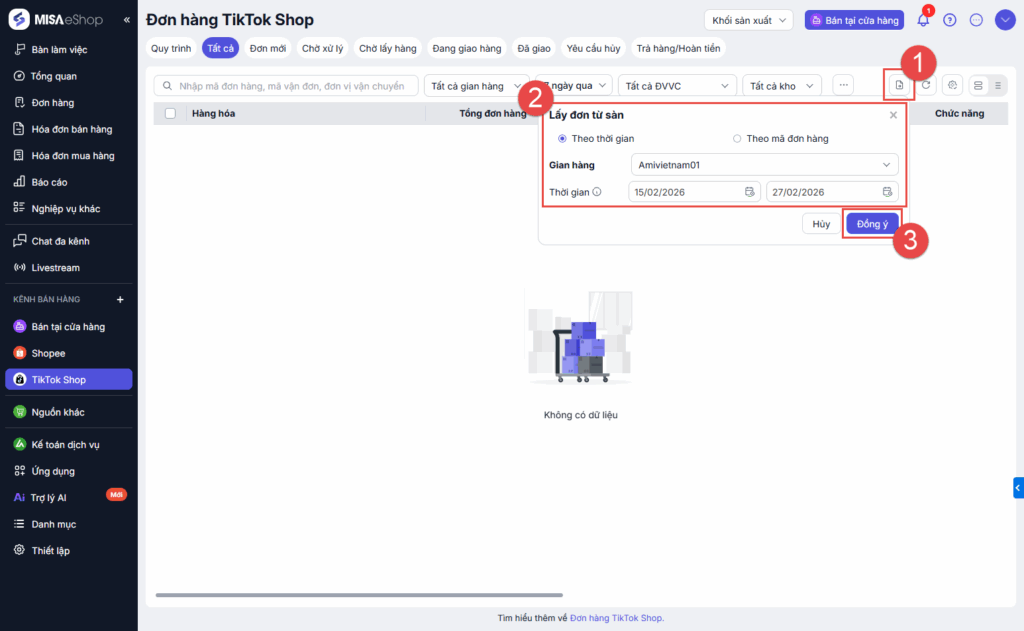Switch to Chờ lấy hàng tab
The image size is (1024, 631).
(388, 48)
